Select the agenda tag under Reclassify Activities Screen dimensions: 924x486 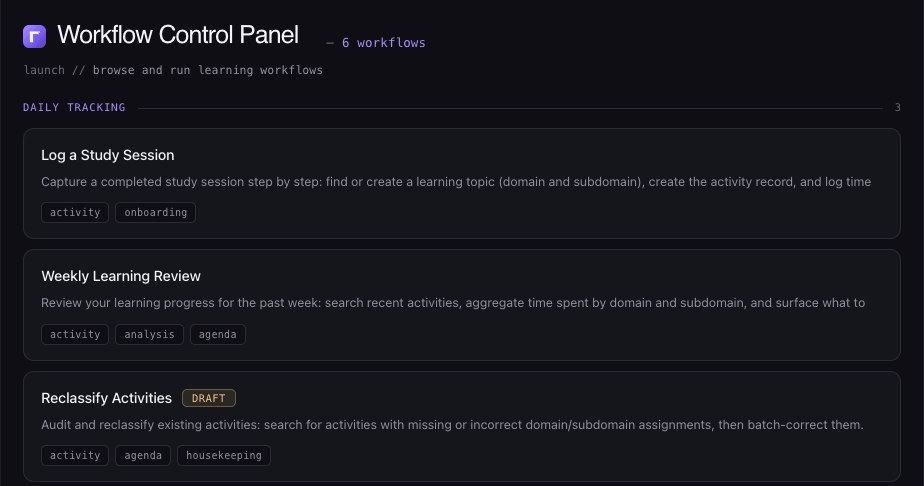pyautogui.click(x=143, y=455)
